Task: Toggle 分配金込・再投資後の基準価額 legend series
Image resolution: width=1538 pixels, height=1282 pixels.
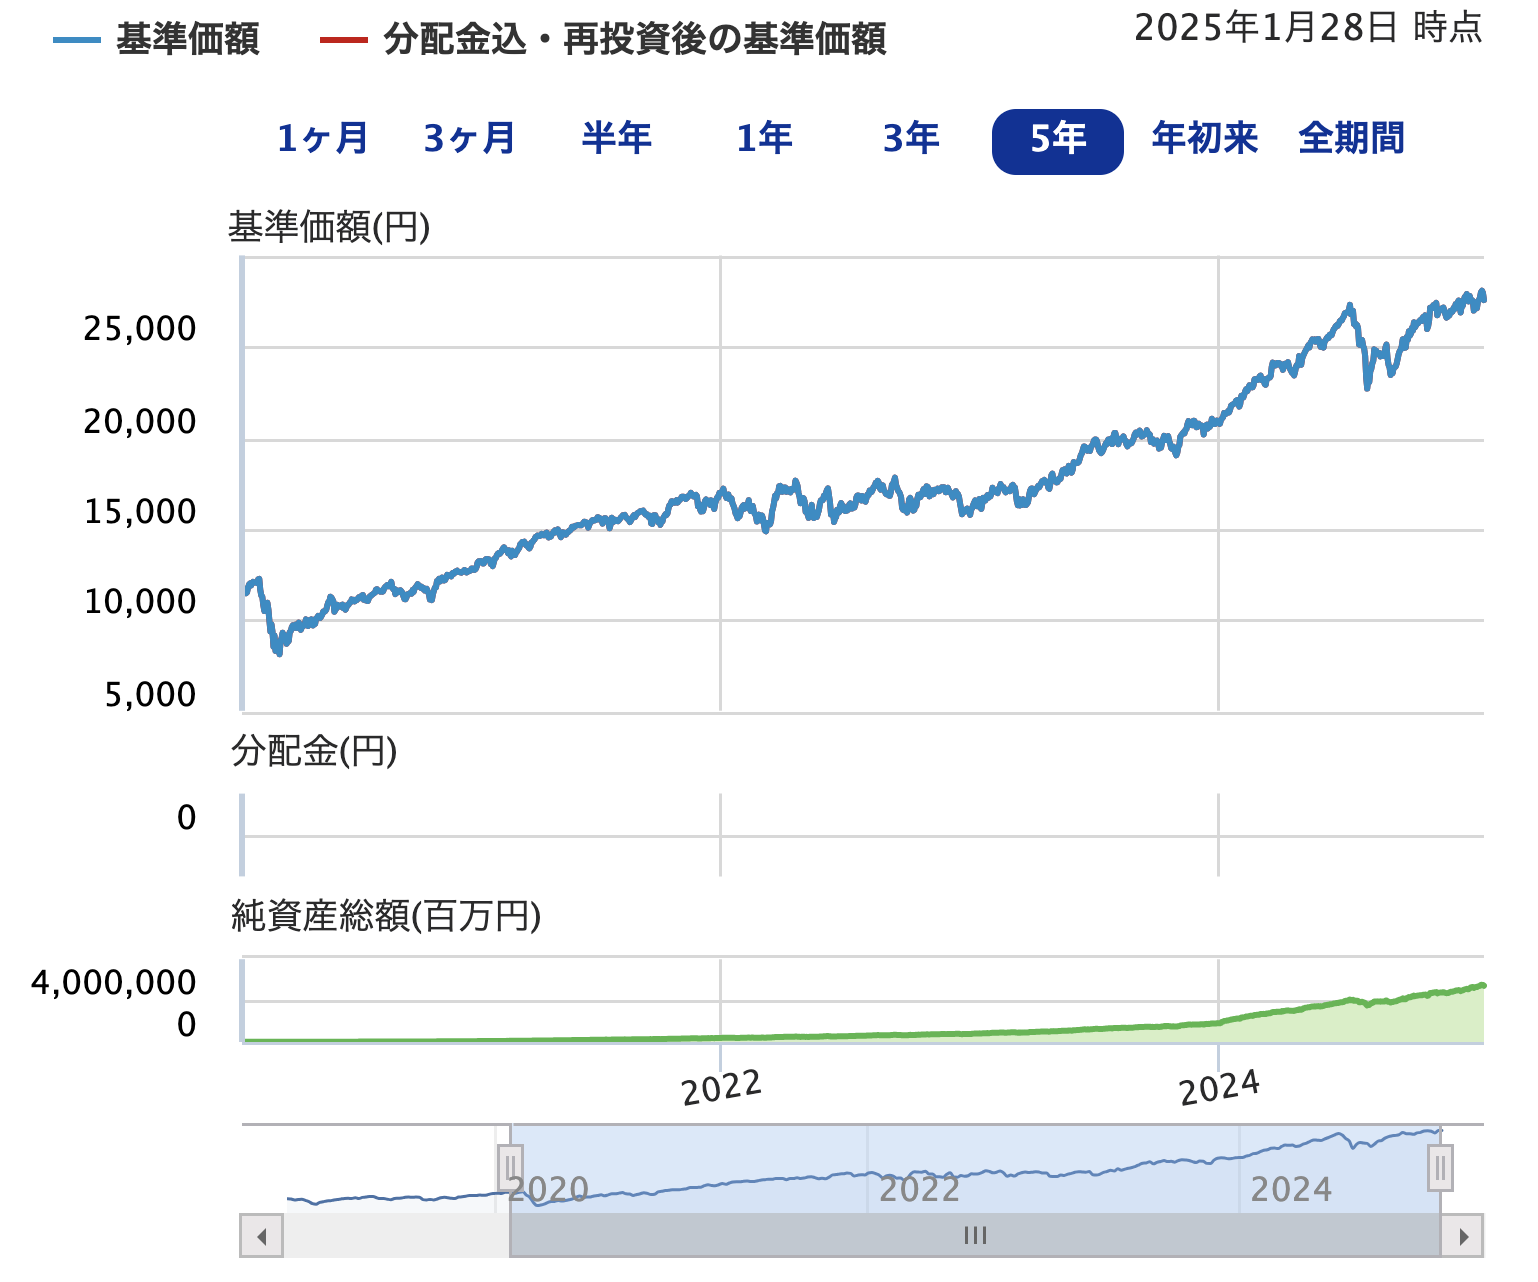Action: (x=603, y=40)
